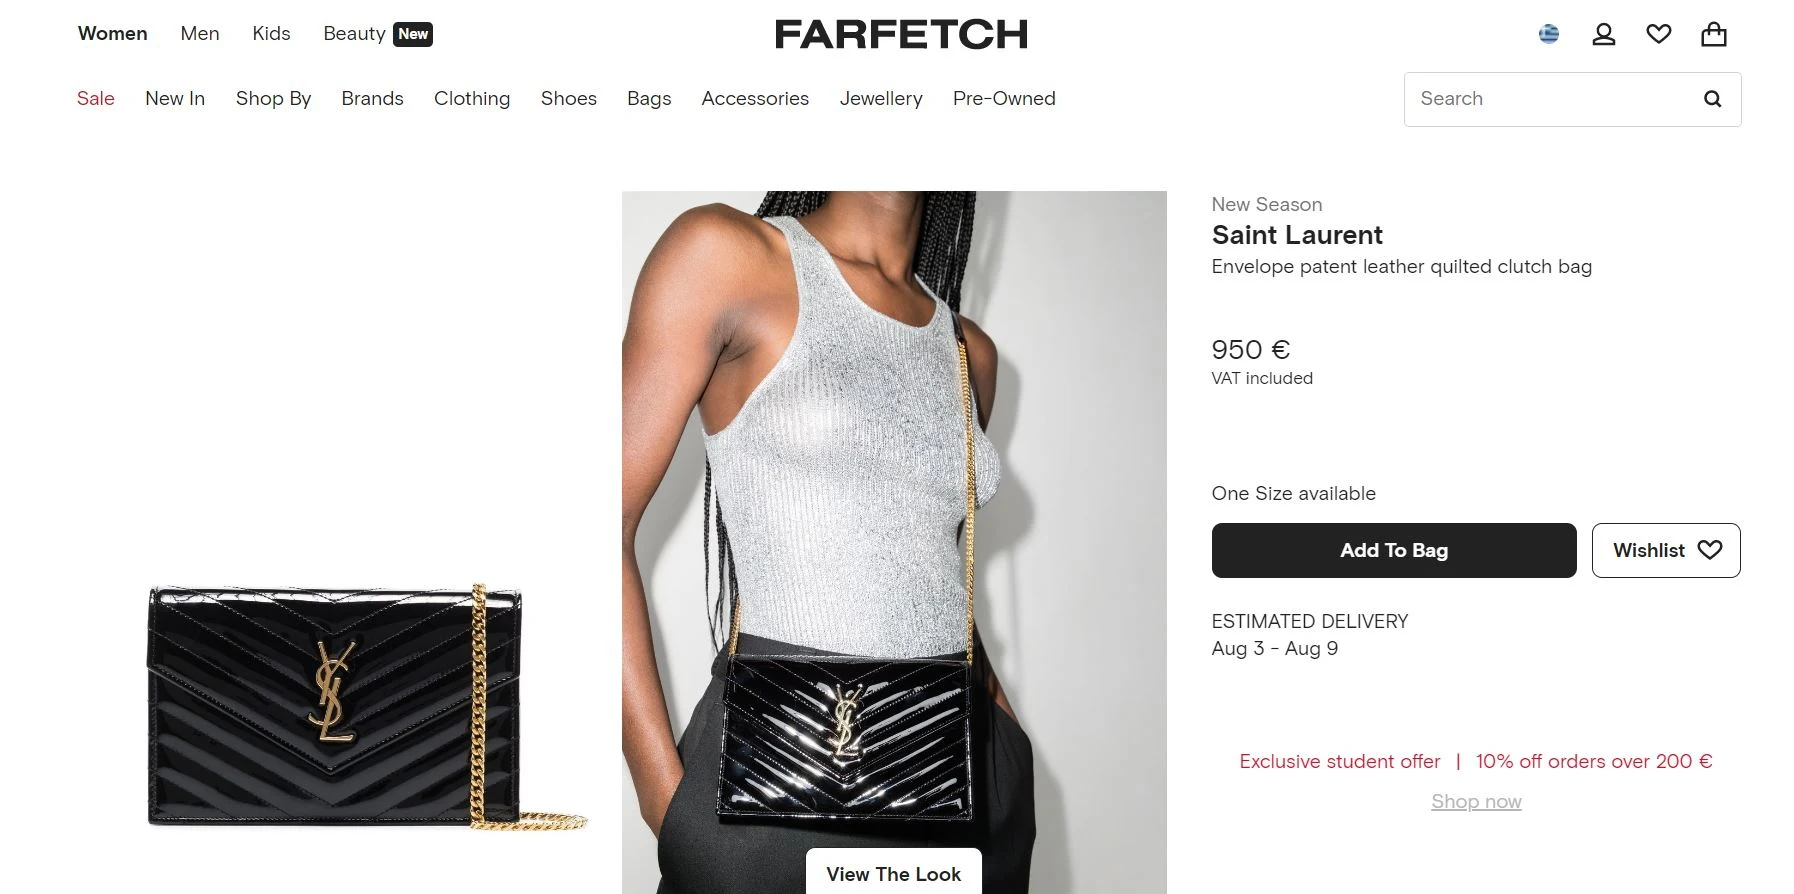Screen dimensions: 1794x894
Task: Open the Sale menu item
Action: tap(96, 98)
